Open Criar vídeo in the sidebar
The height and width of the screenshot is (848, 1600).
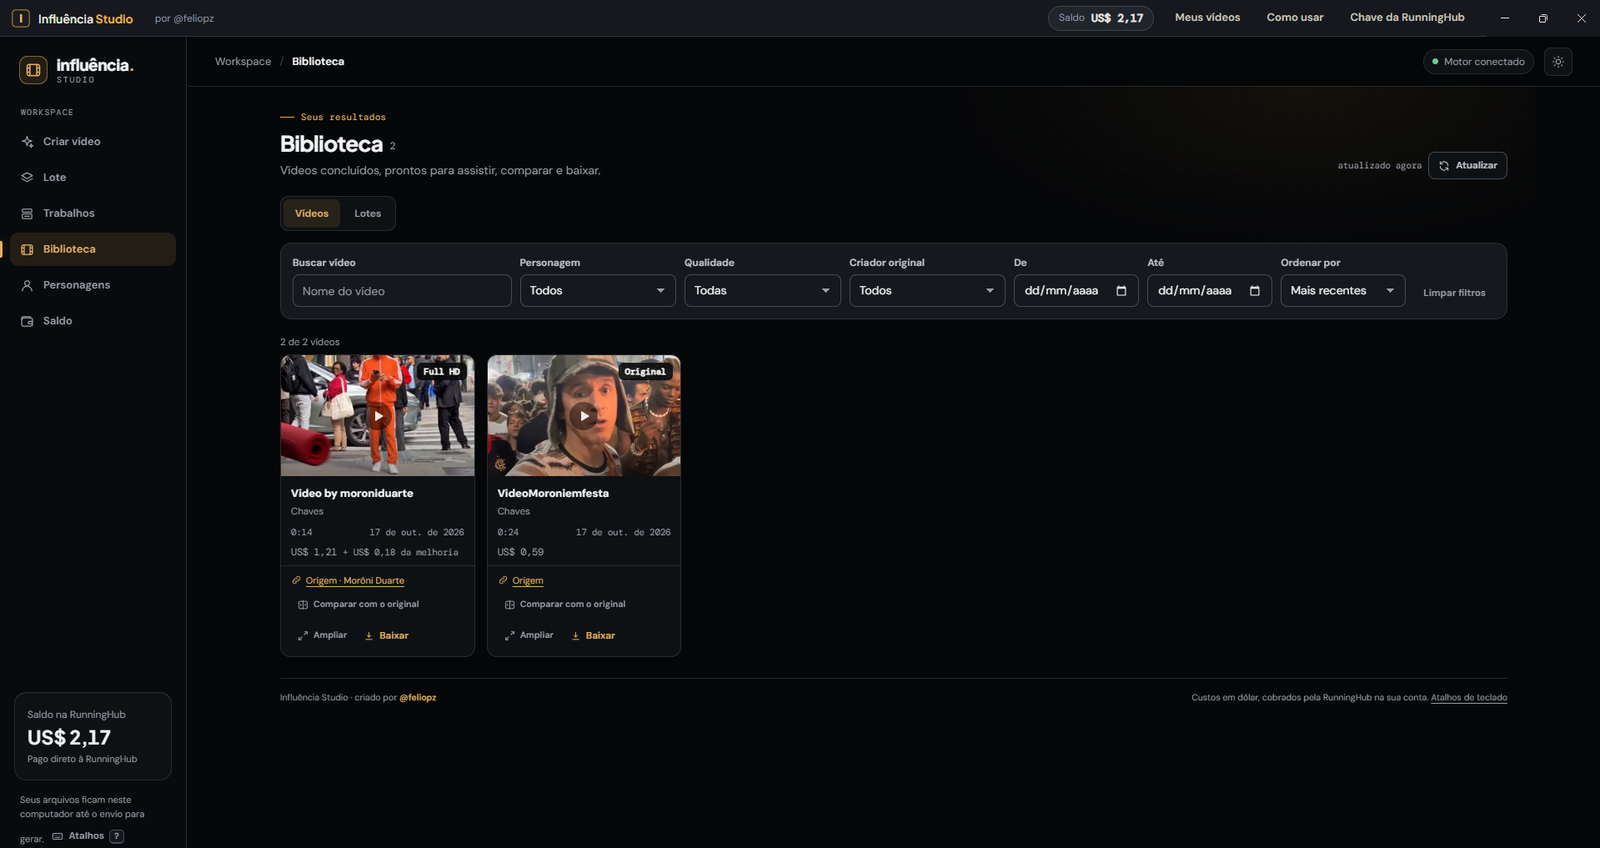93,142
